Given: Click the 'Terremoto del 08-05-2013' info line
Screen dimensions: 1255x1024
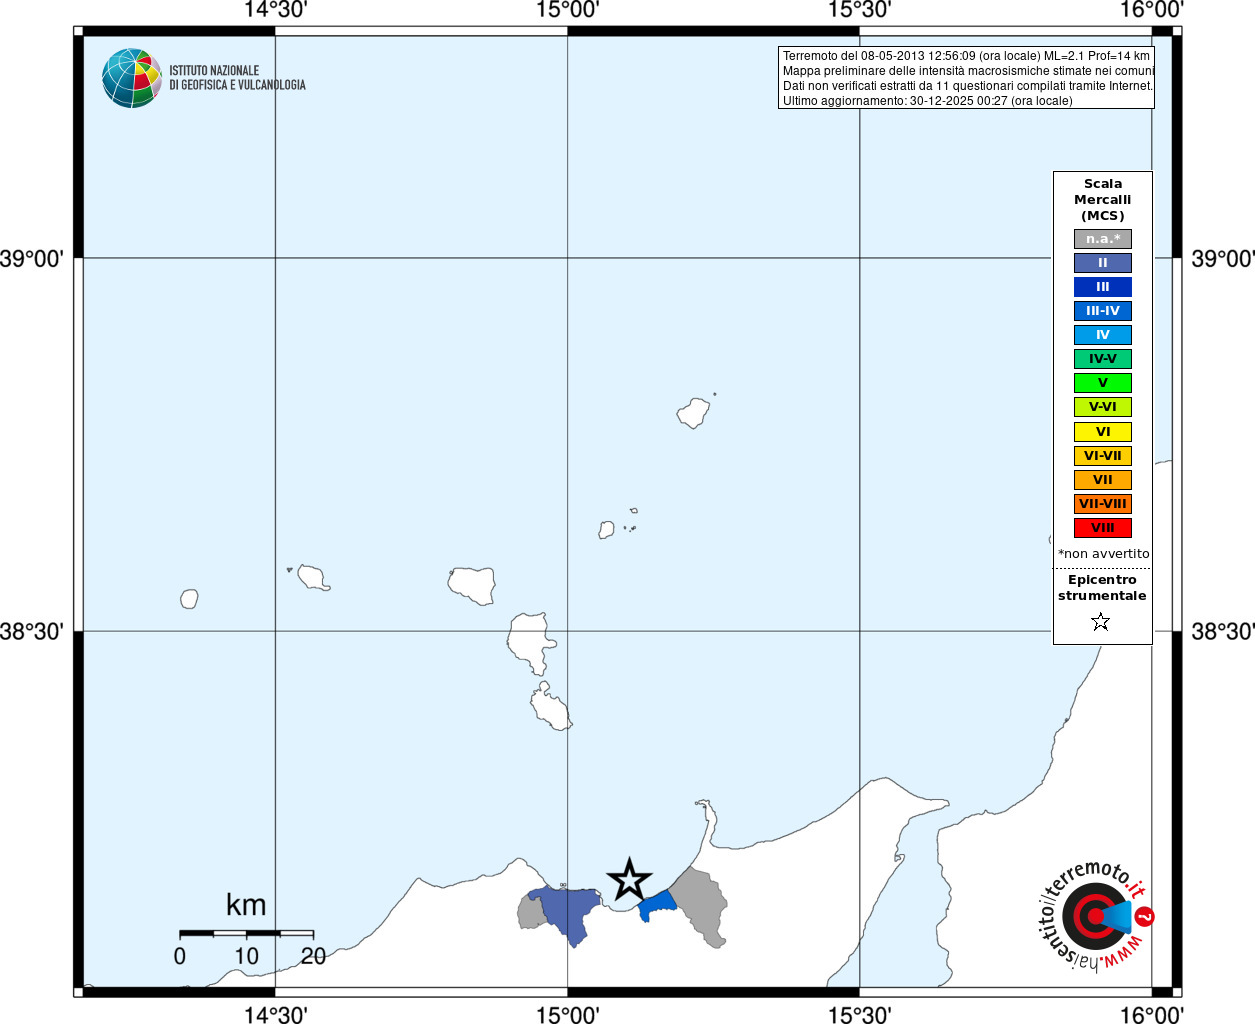Looking at the screenshot, I should click(966, 56).
